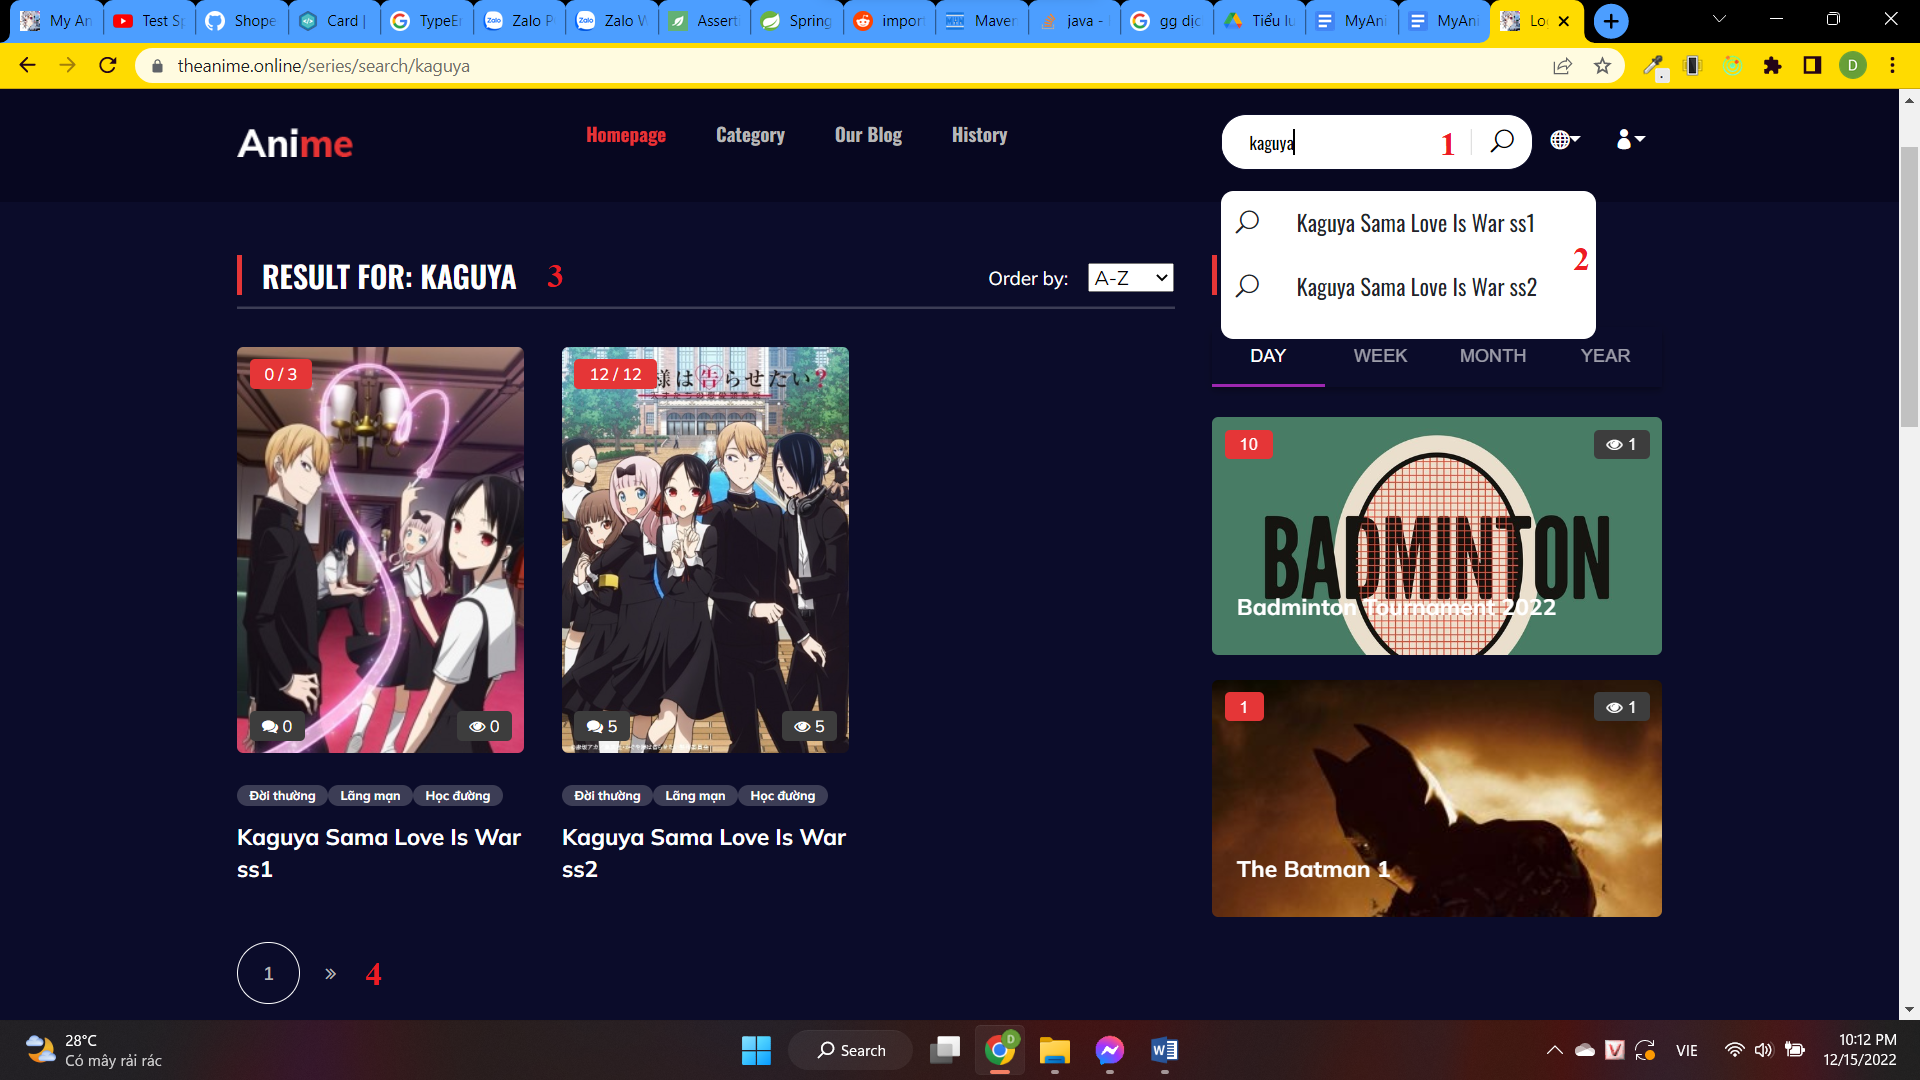1920x1080 pixels.
Task: Switch to the MONTH ranking tab
Action: (x=1493, y=356)
